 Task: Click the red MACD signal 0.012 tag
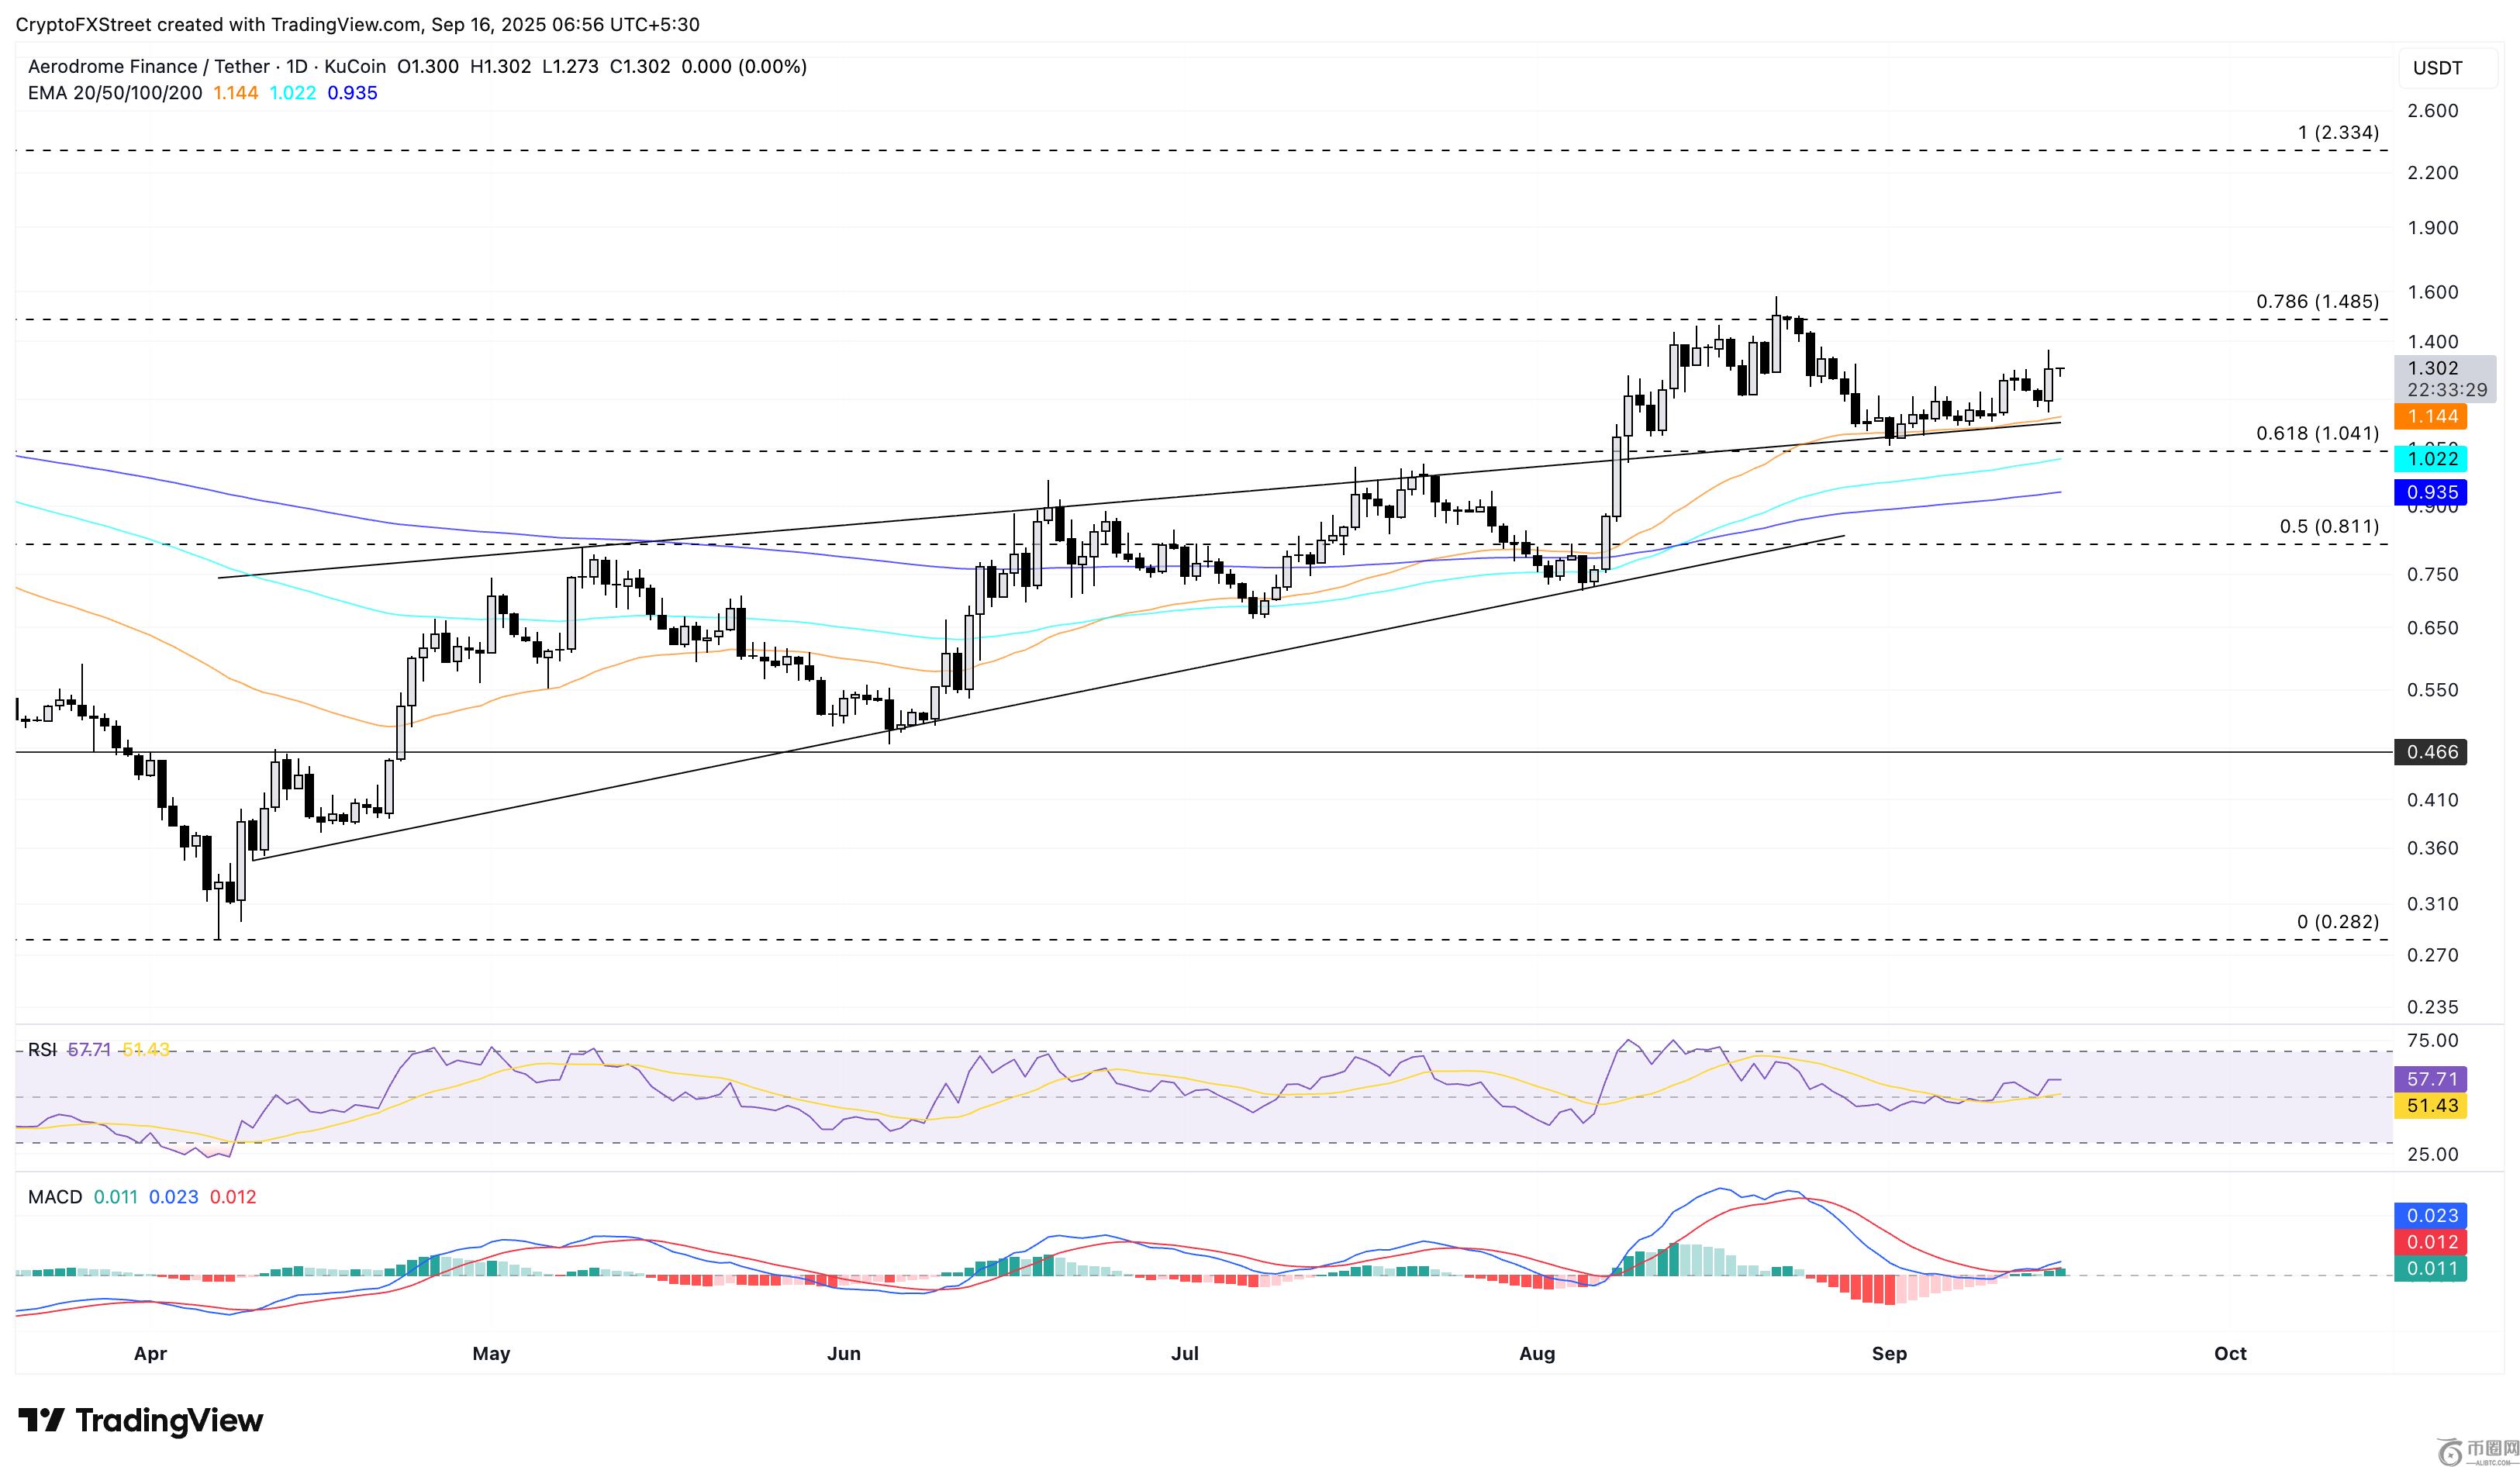pos(2430,1242)
